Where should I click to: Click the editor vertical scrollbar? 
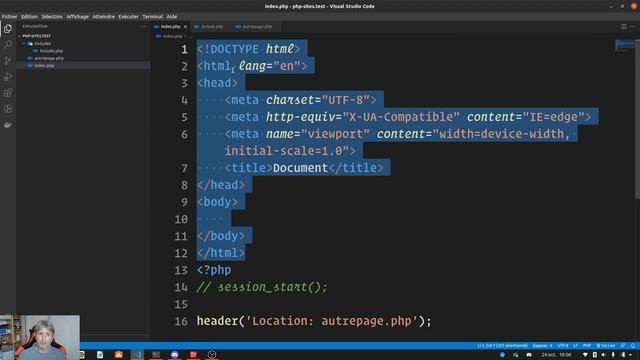[638, 118]
